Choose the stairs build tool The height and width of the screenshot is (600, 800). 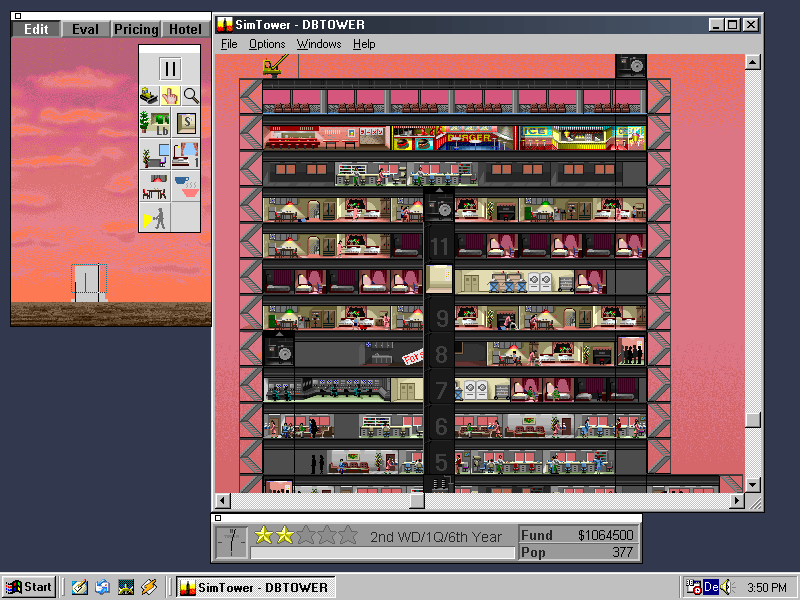[x=186, y=123]
